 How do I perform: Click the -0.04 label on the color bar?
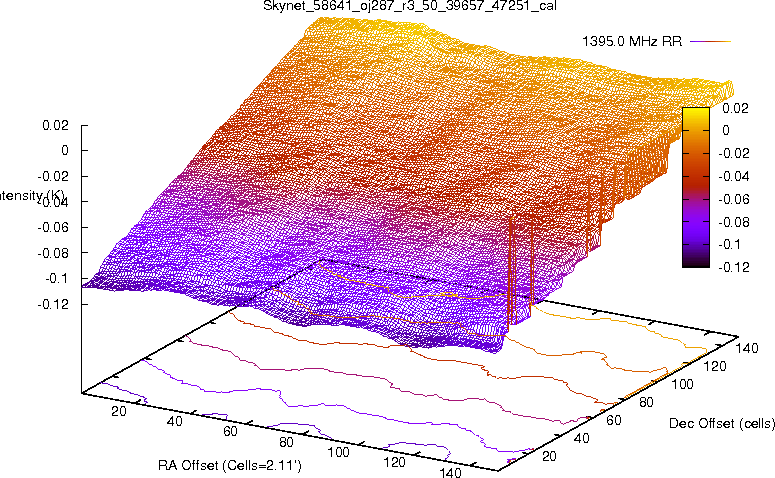pyautogui.click(x=733, y=176)
